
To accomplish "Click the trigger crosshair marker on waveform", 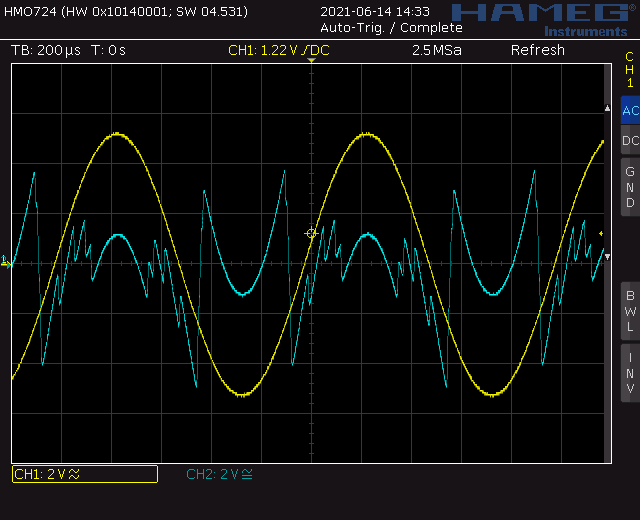I will pos(311,233).
